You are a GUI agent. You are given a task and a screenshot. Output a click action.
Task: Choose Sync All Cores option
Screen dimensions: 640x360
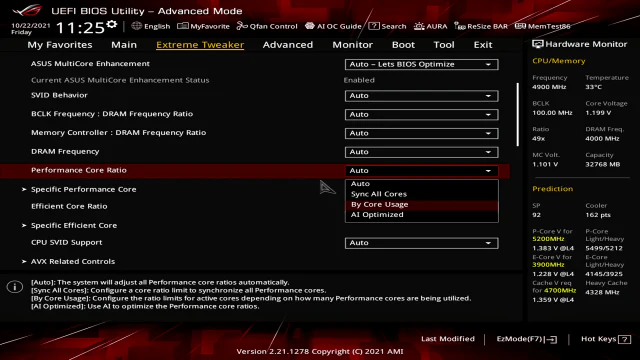click(x=422, y=194)
